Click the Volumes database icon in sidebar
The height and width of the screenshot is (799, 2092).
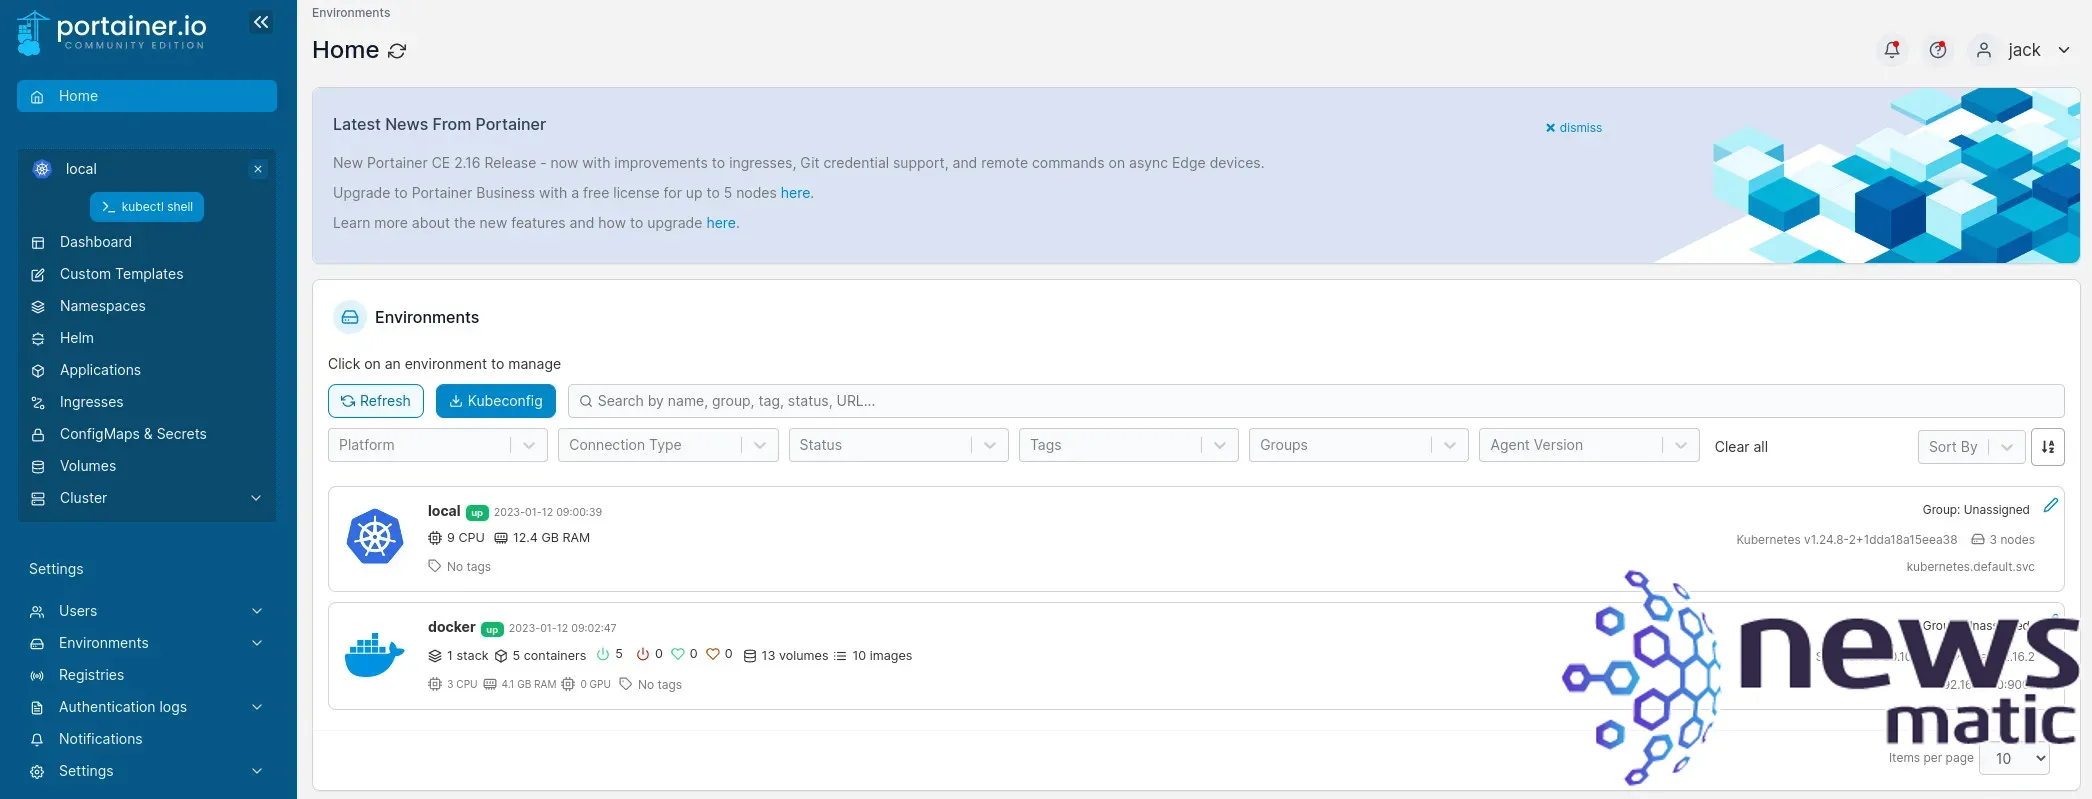click(x=38, y=467)
